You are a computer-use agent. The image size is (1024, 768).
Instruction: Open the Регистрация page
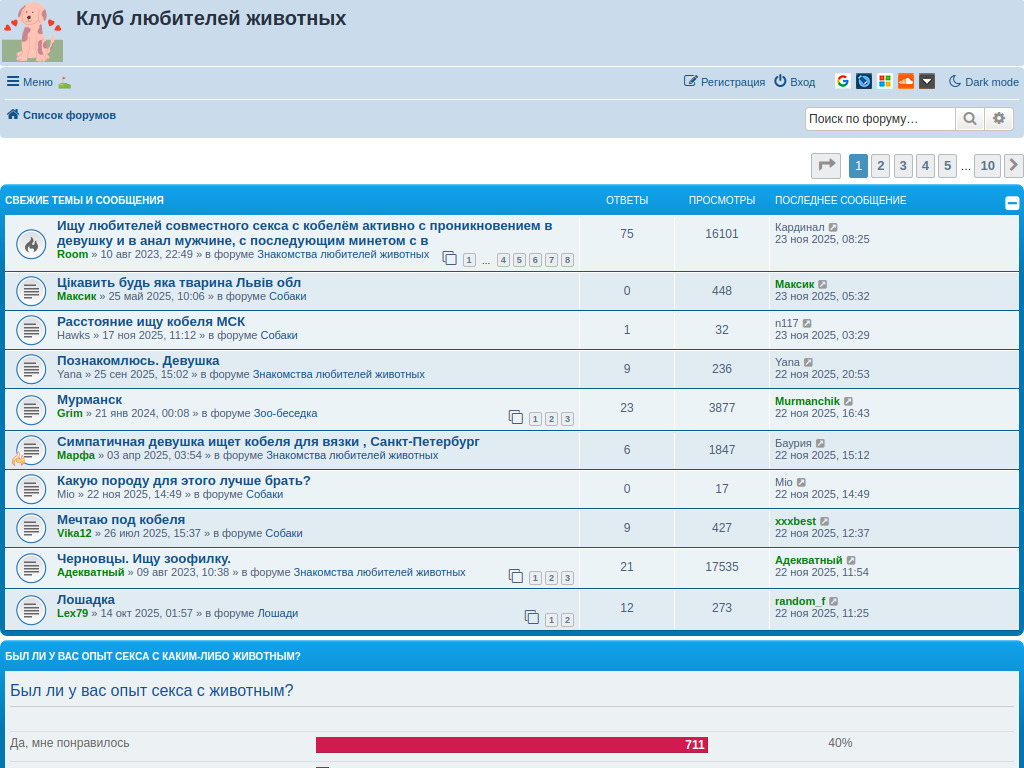[724, 82]
